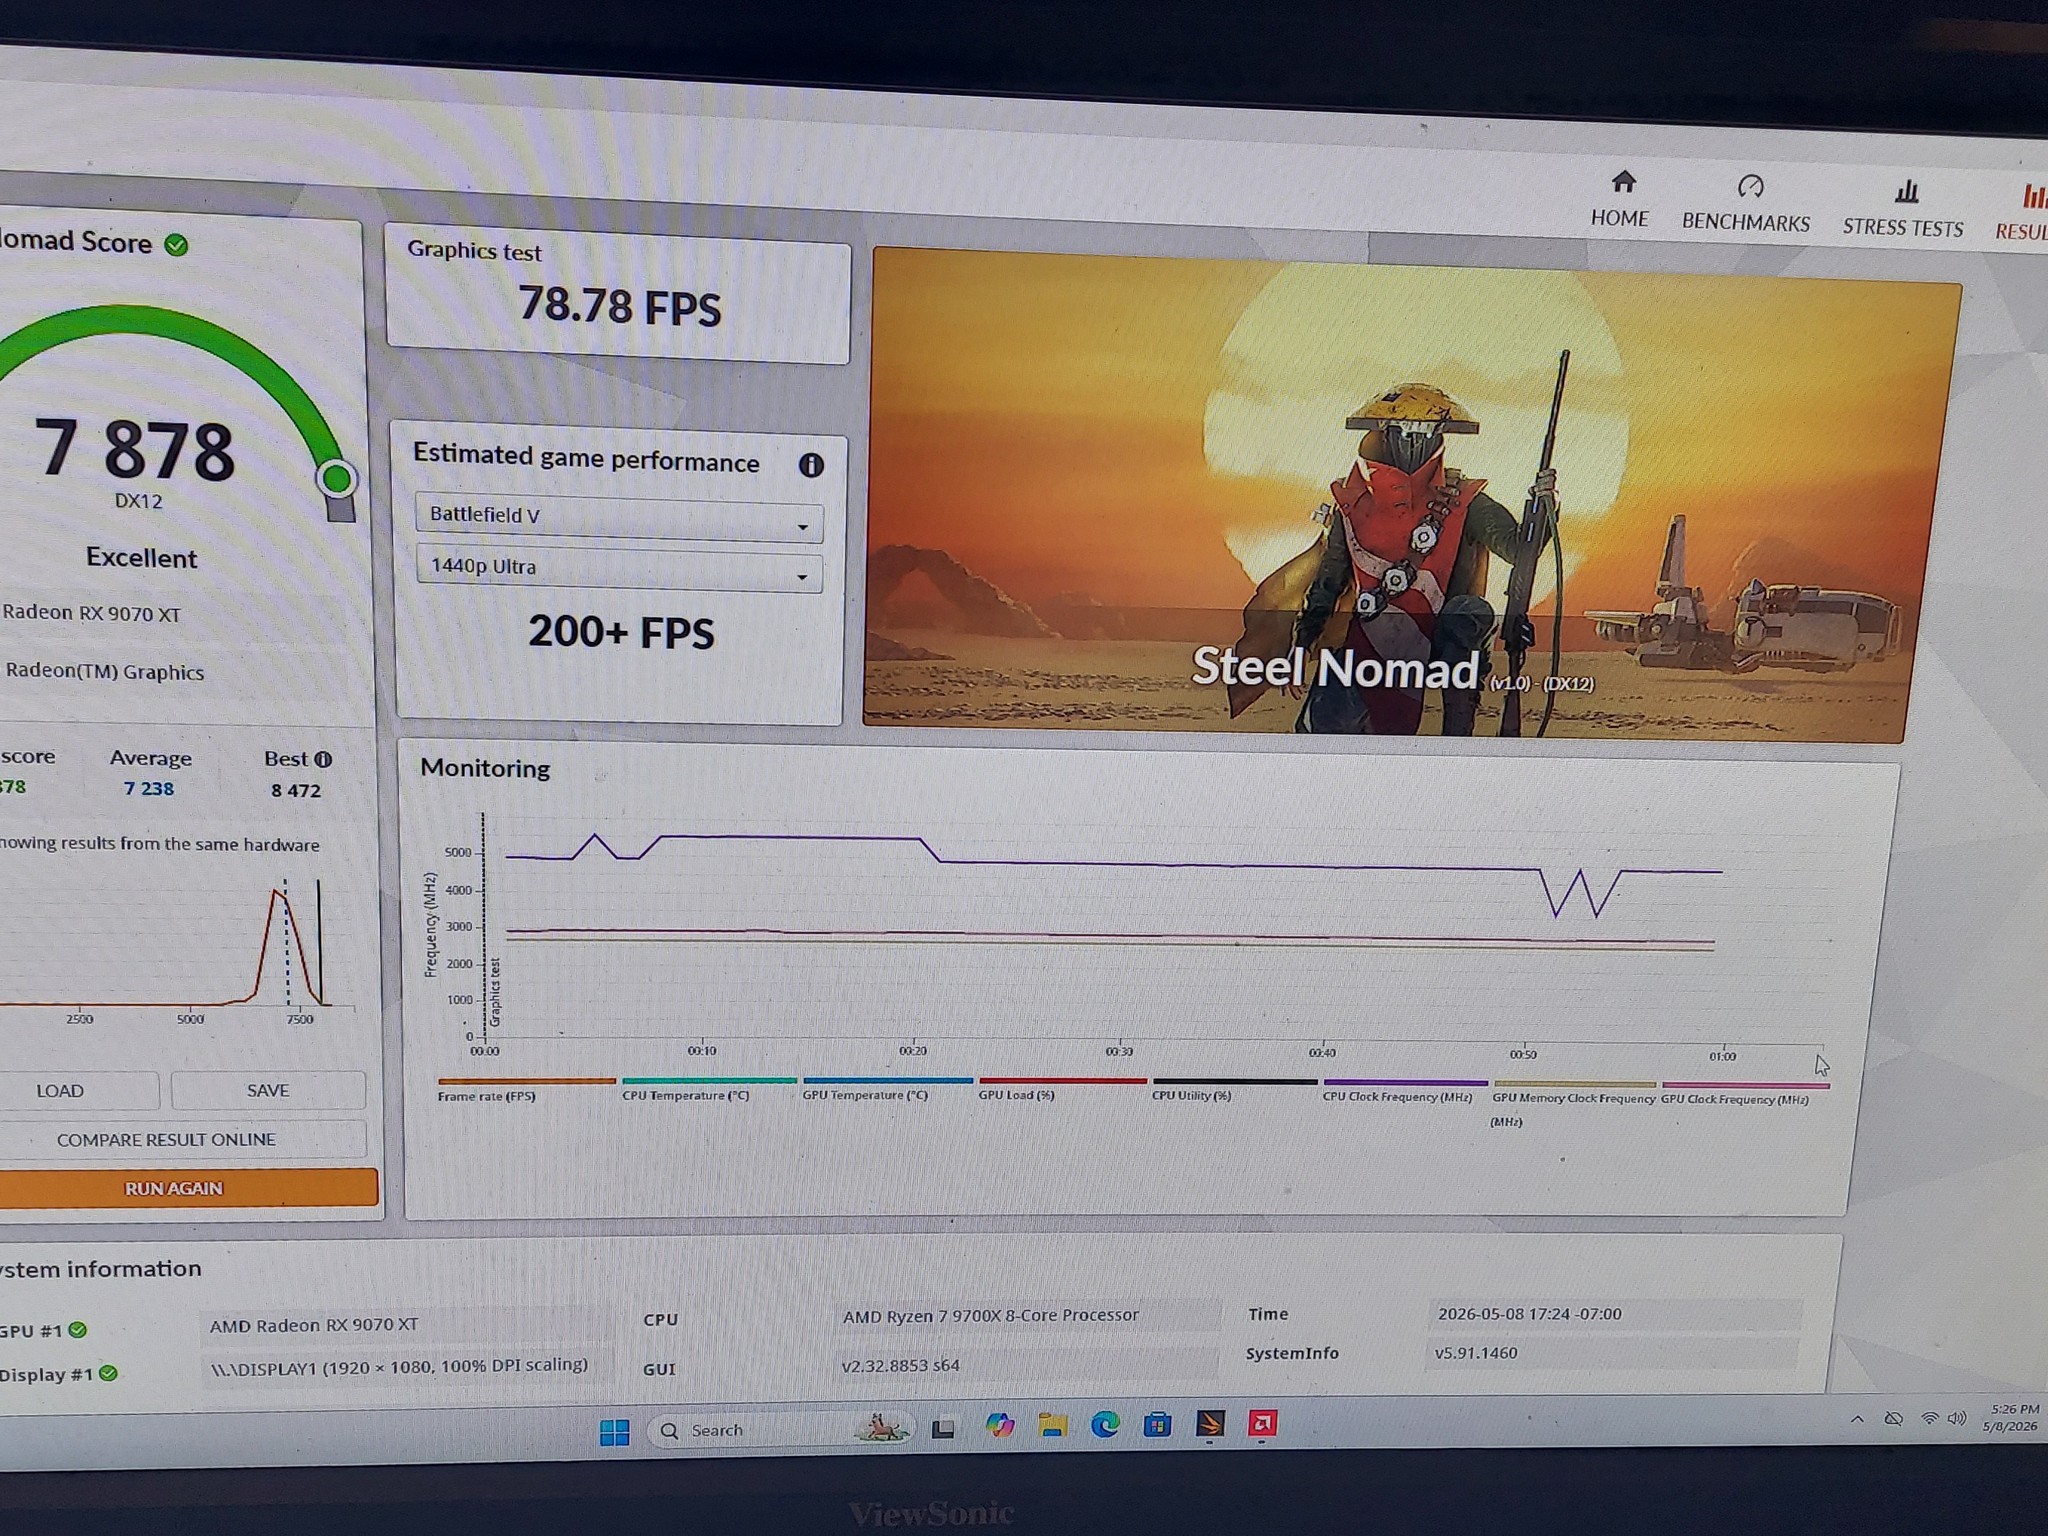Click the green check icon next to GPU #1
This screenshot has width=2048, height=1536.
(78, 1330)
